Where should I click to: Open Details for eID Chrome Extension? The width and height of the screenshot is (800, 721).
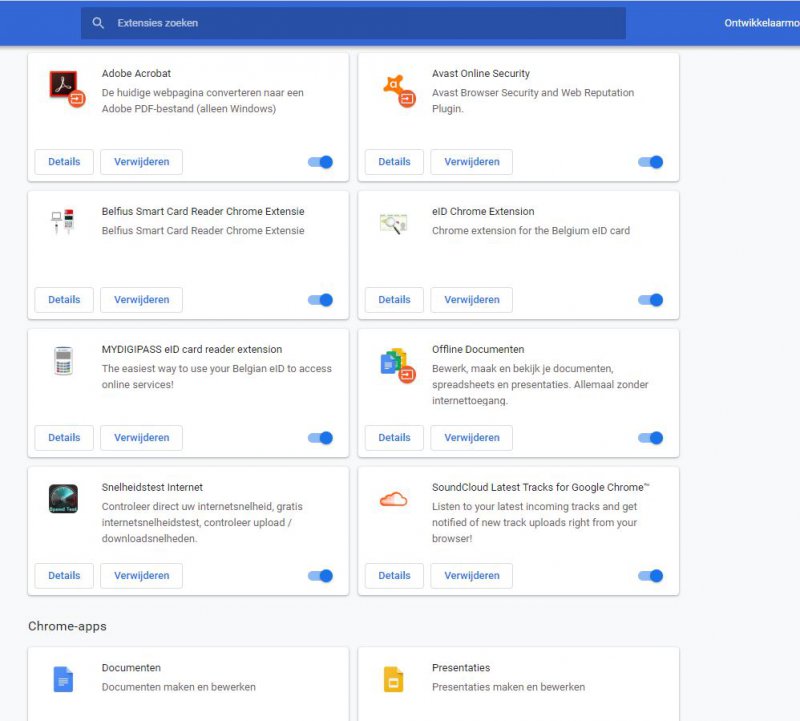pos(394,300)
